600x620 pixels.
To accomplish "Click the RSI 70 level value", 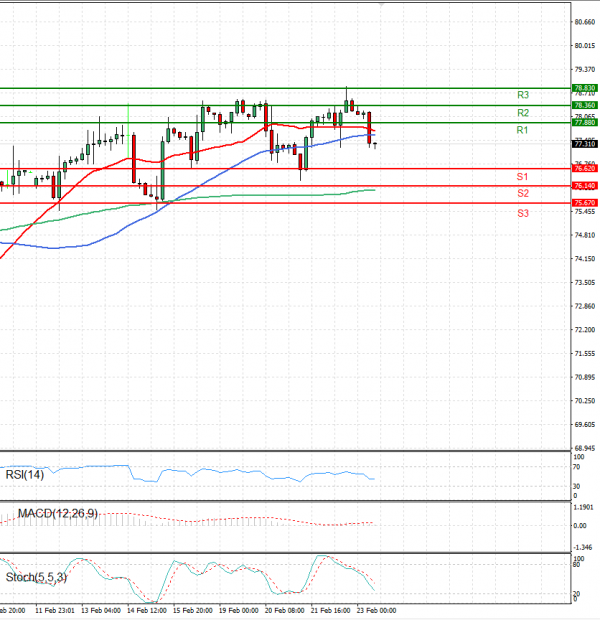I will point(577,467).
